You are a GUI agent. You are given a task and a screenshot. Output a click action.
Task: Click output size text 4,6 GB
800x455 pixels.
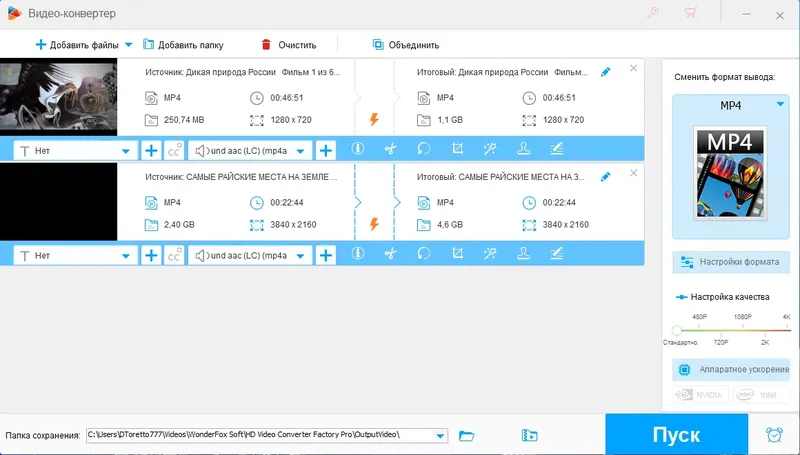point(450,224)
